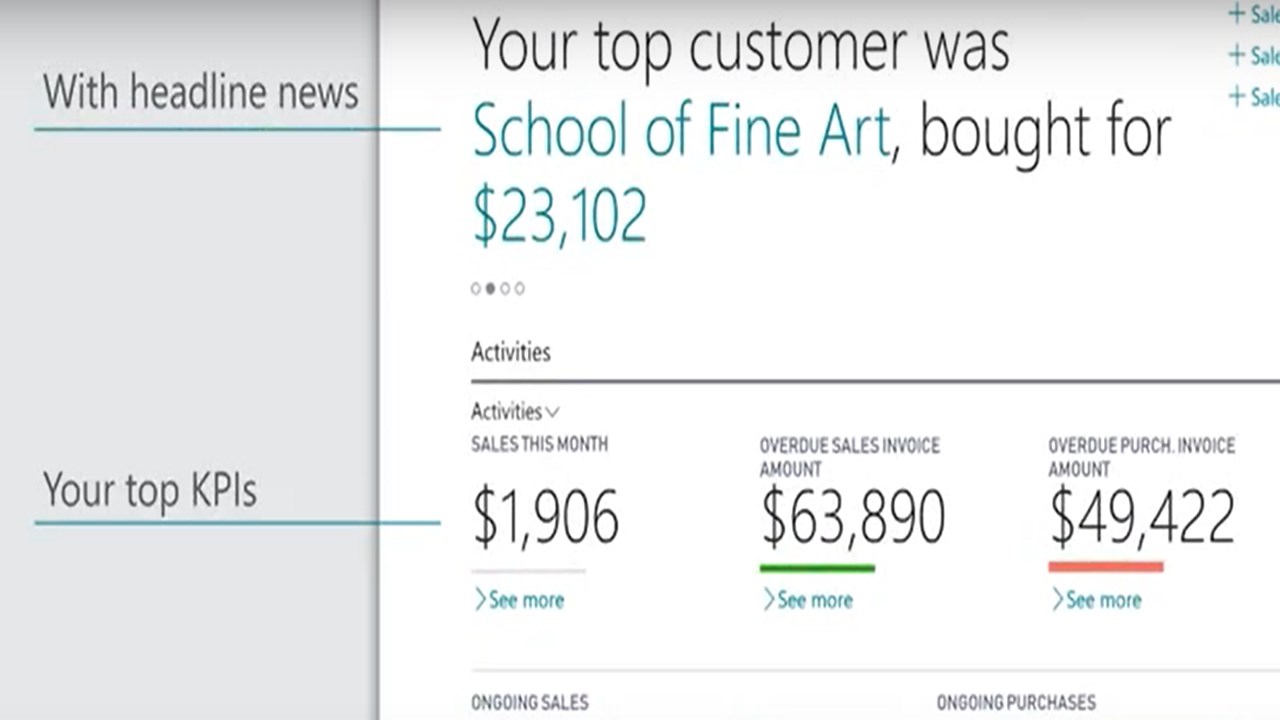Viewport: 1280px width, 720px height.
Task: Click the chevron beside See more under $1,906
Action: point(480,600)
